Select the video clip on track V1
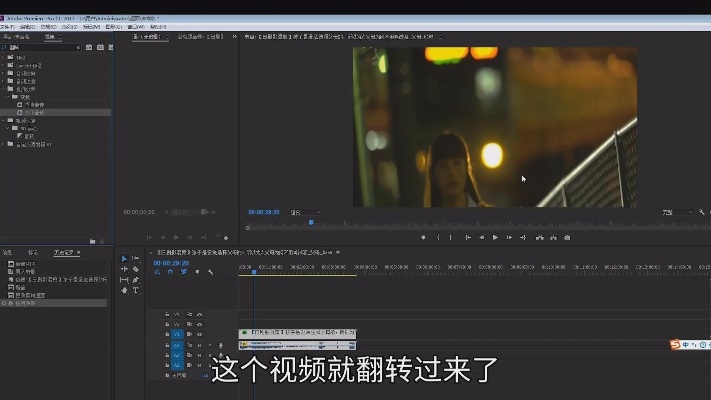Viewport: 711px width, 400px height. point(297,334)
